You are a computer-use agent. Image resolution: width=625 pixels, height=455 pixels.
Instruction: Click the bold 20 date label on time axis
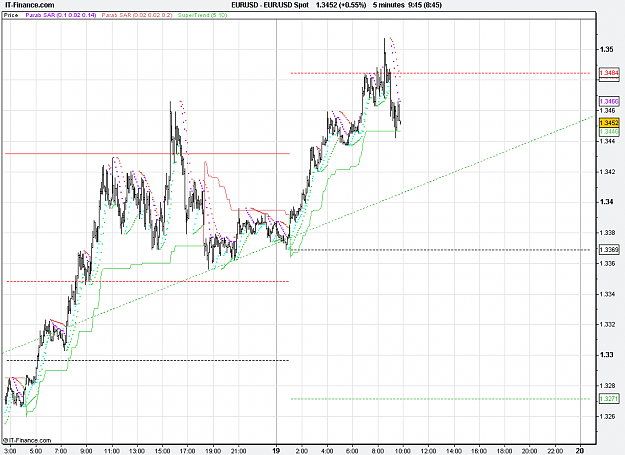[x=580, y=451]
